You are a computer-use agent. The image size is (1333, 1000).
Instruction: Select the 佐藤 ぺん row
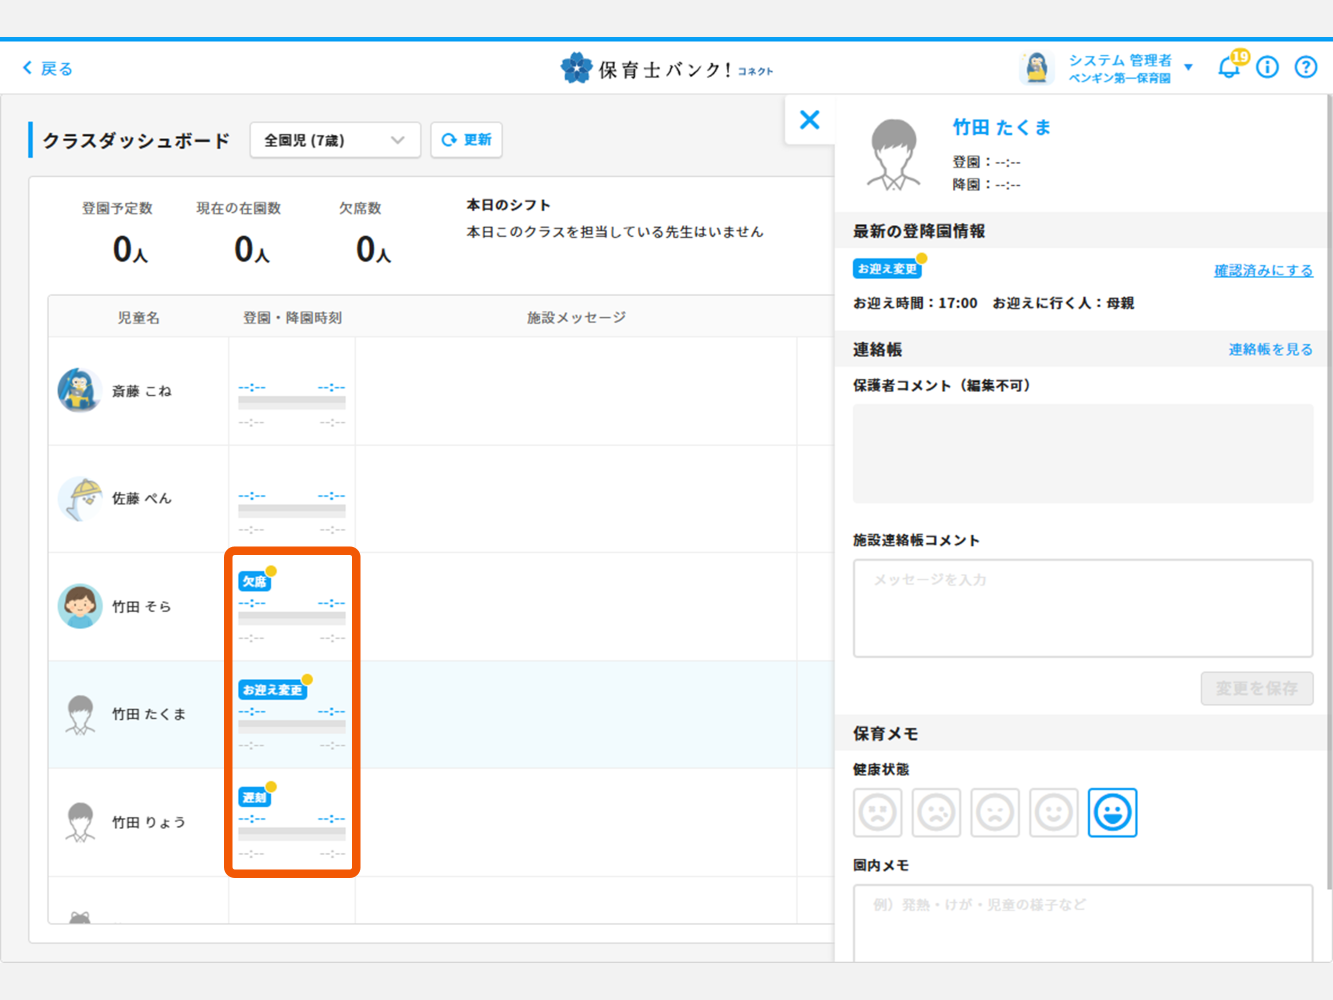coord(142,498)
